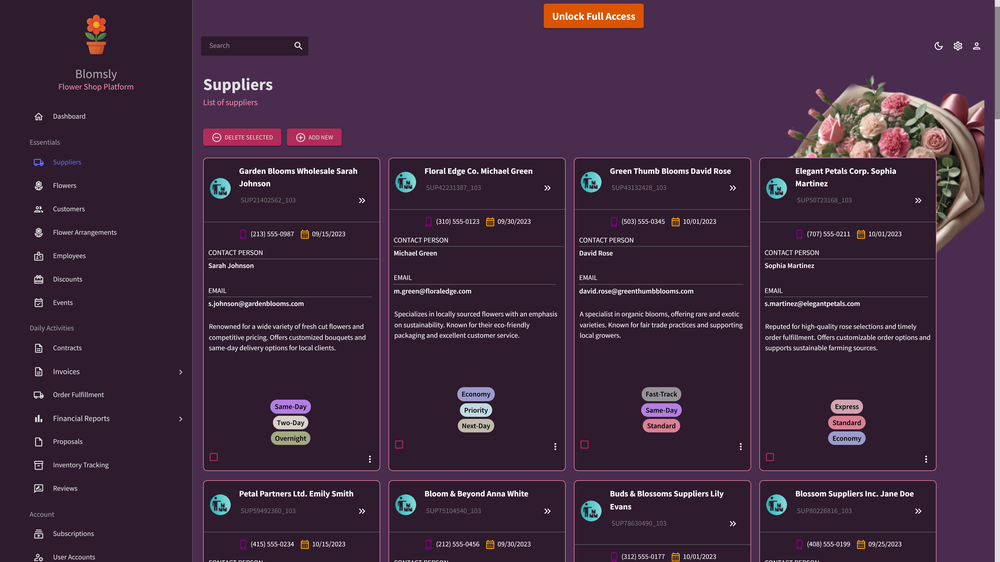Click Bloom & Beyond avatar icon

tap(406, 505)
